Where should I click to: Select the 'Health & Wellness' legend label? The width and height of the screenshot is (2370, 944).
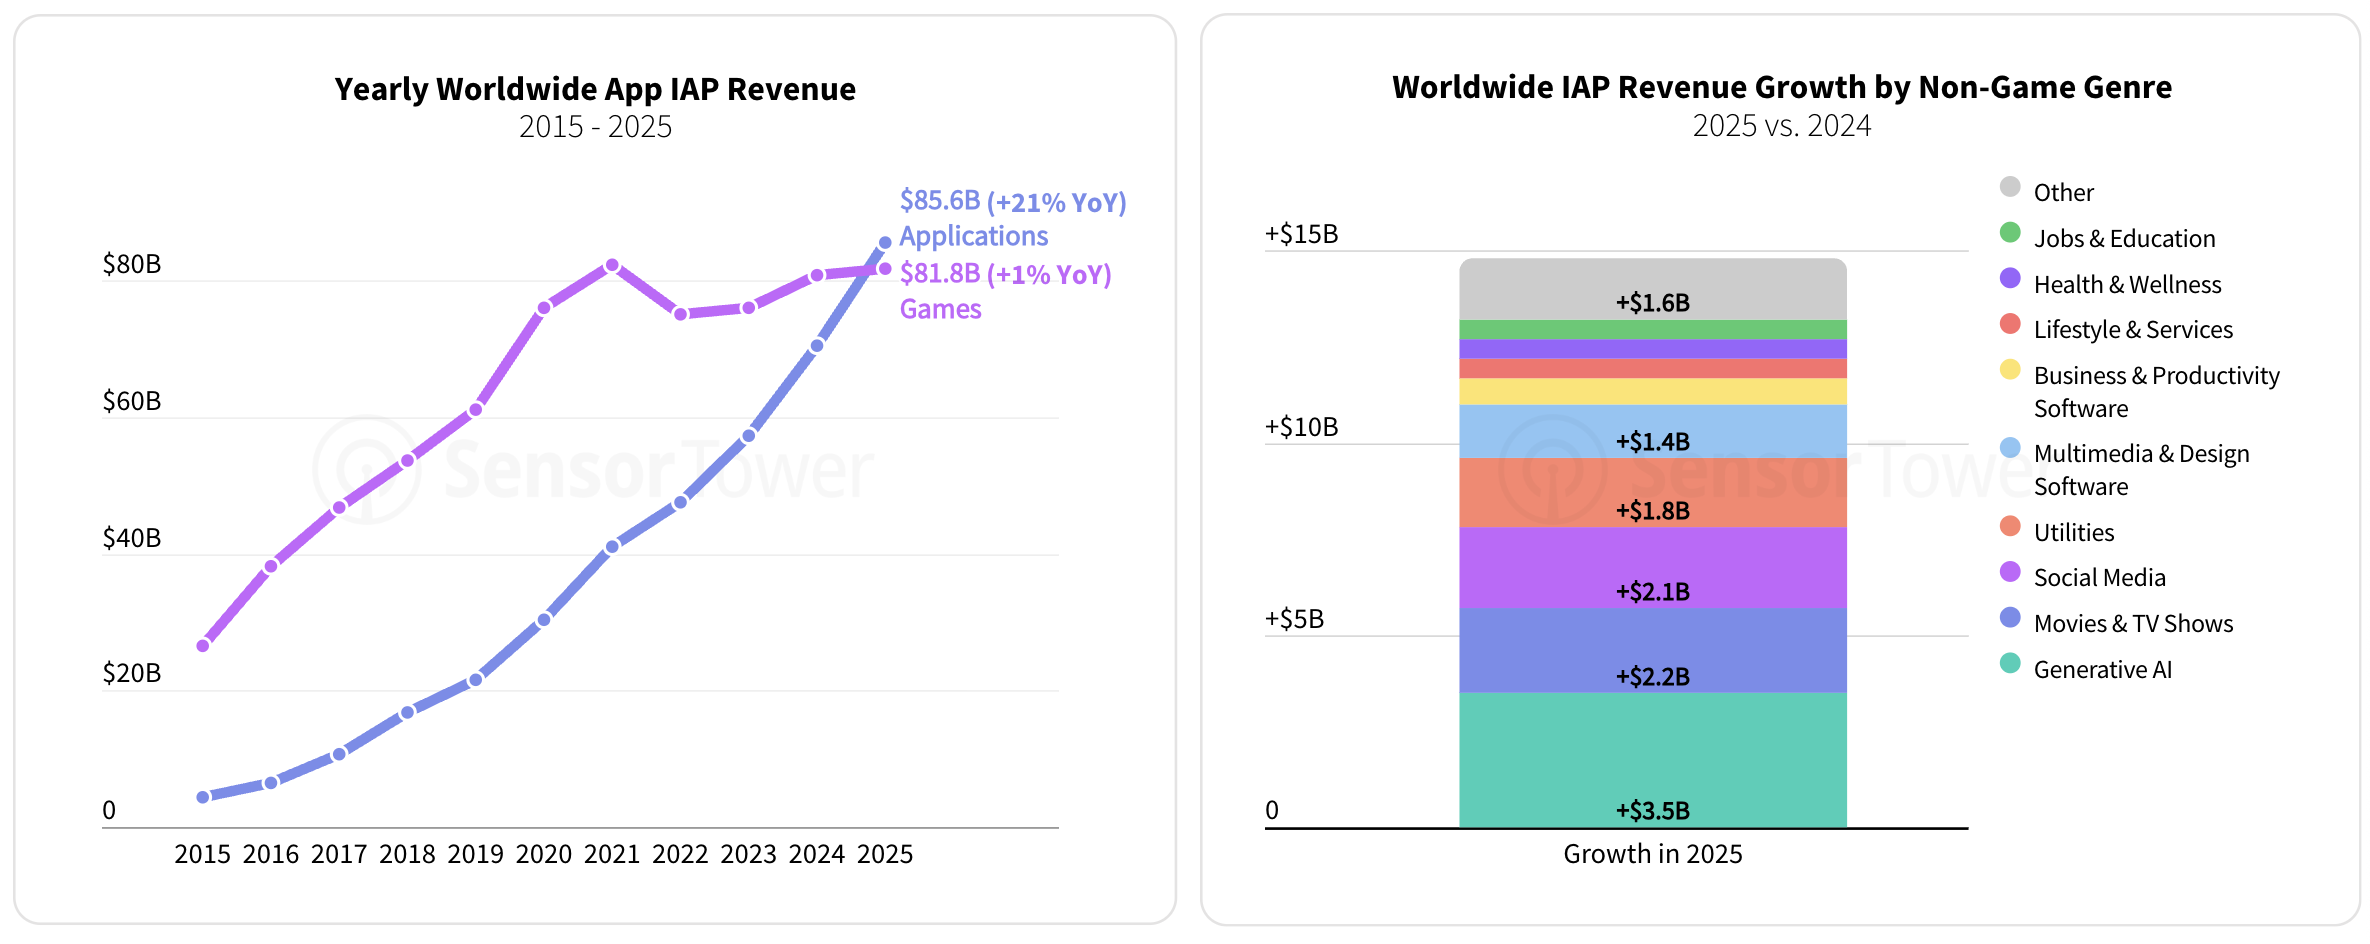[2127, 284]
